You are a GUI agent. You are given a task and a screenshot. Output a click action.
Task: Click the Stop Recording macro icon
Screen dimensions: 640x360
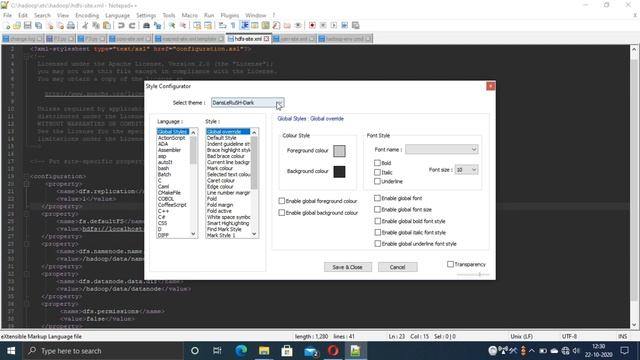pyautogui.click(x=323, y=25)
